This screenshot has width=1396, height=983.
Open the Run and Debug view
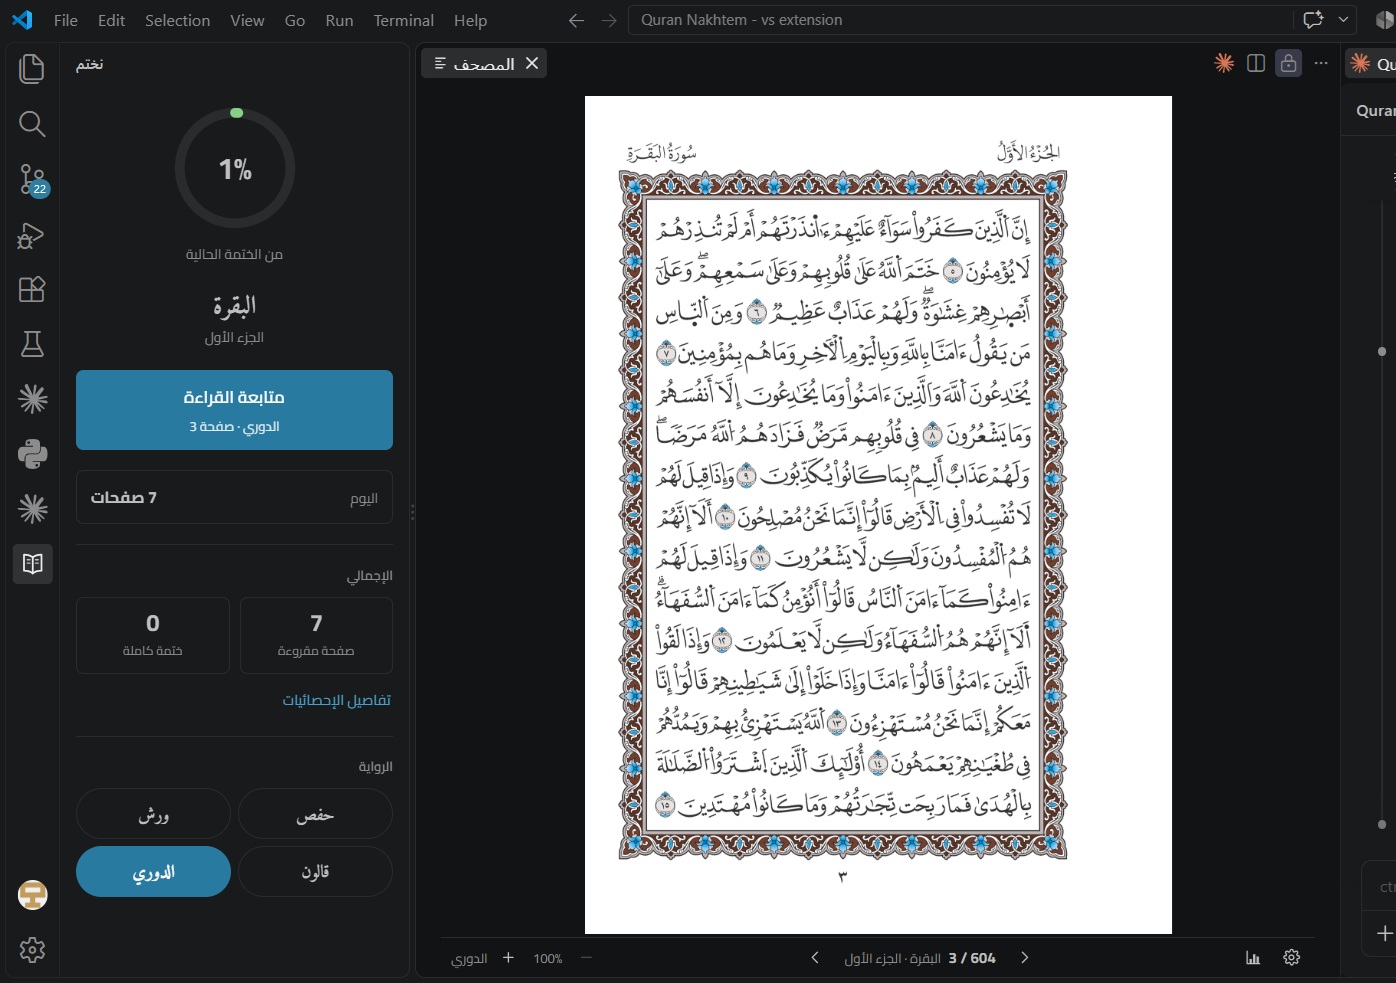coord(32,235)
